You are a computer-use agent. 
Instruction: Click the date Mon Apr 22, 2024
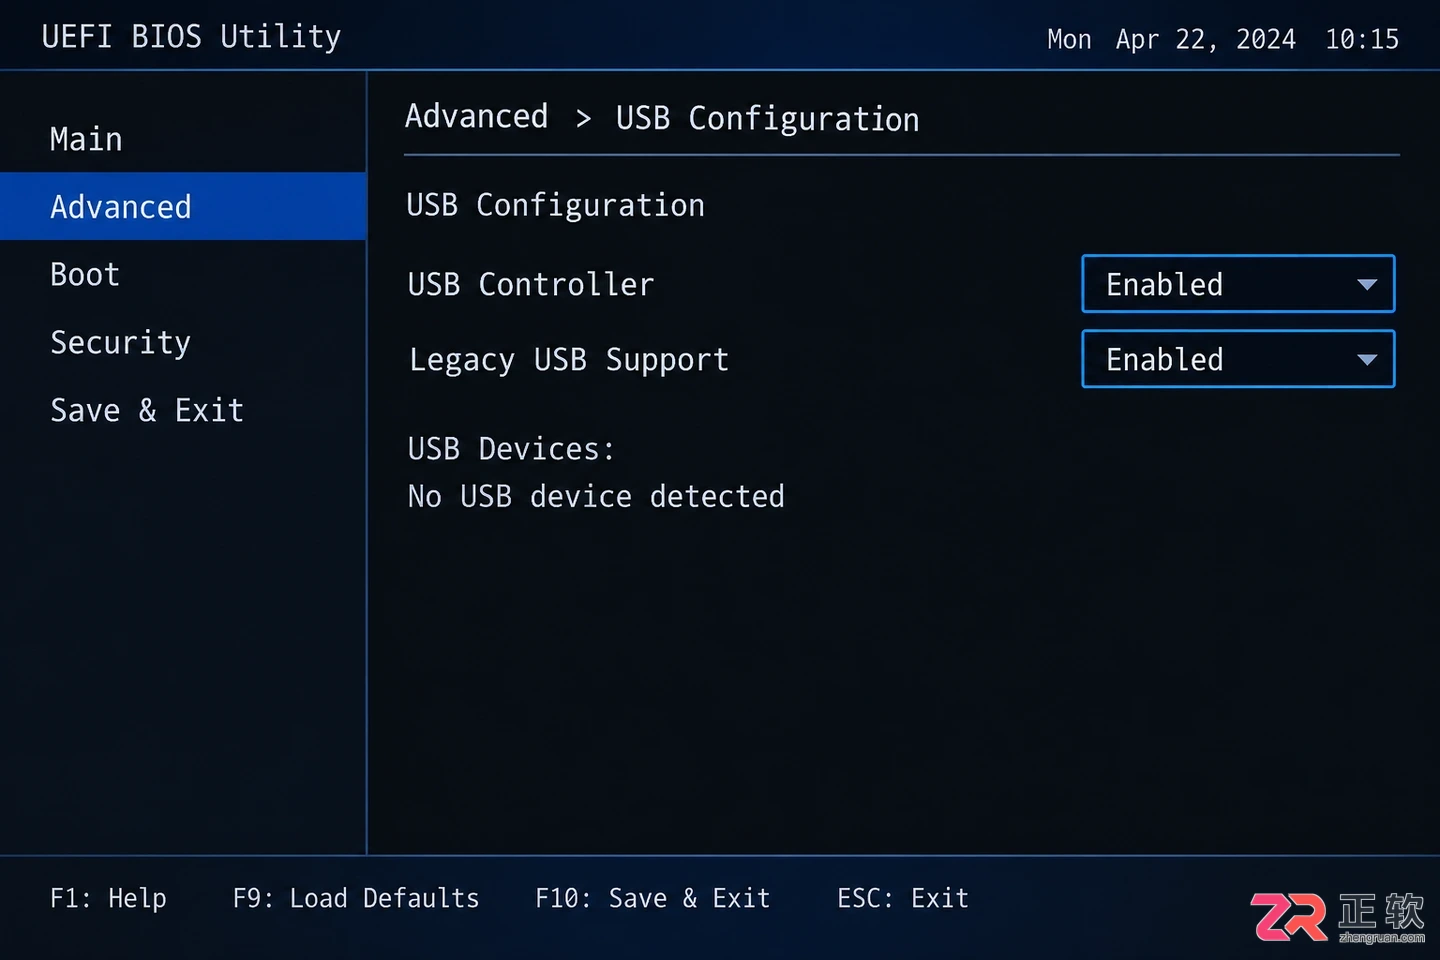pyautogui.click(x=1171, y=39)
